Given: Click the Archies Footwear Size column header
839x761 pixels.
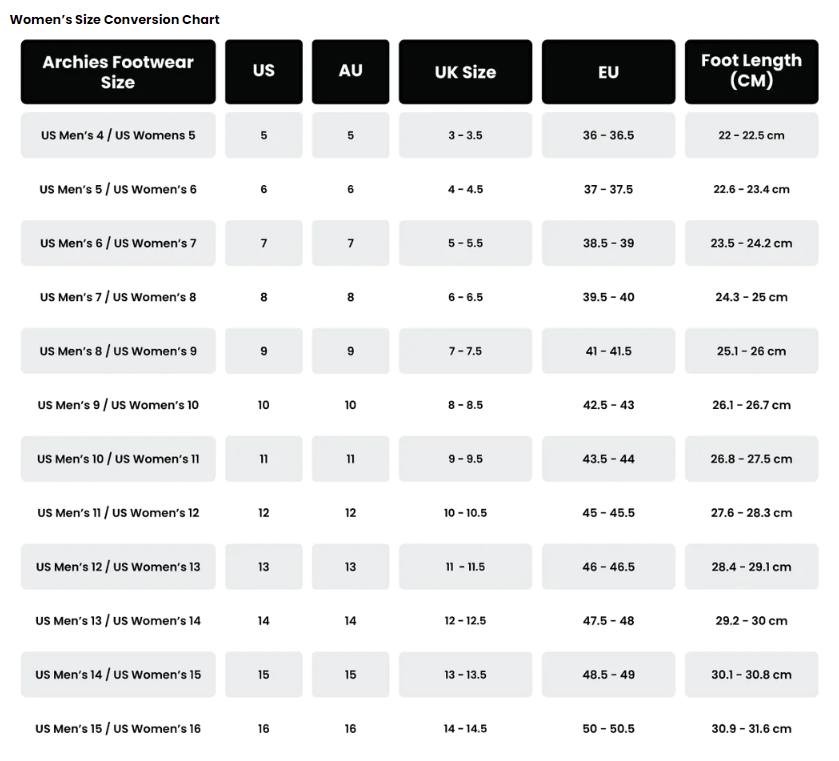Looking at the screenshot, I should pyautogui.click(x=118, y=72).
